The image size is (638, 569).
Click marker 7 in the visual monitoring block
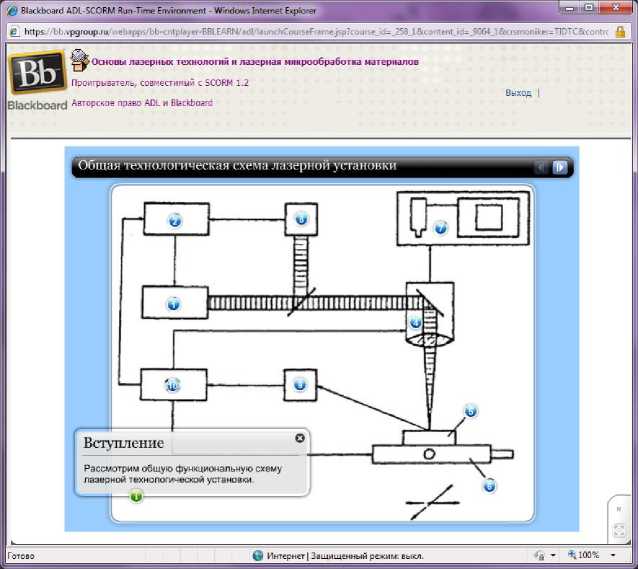click(441, 228)
